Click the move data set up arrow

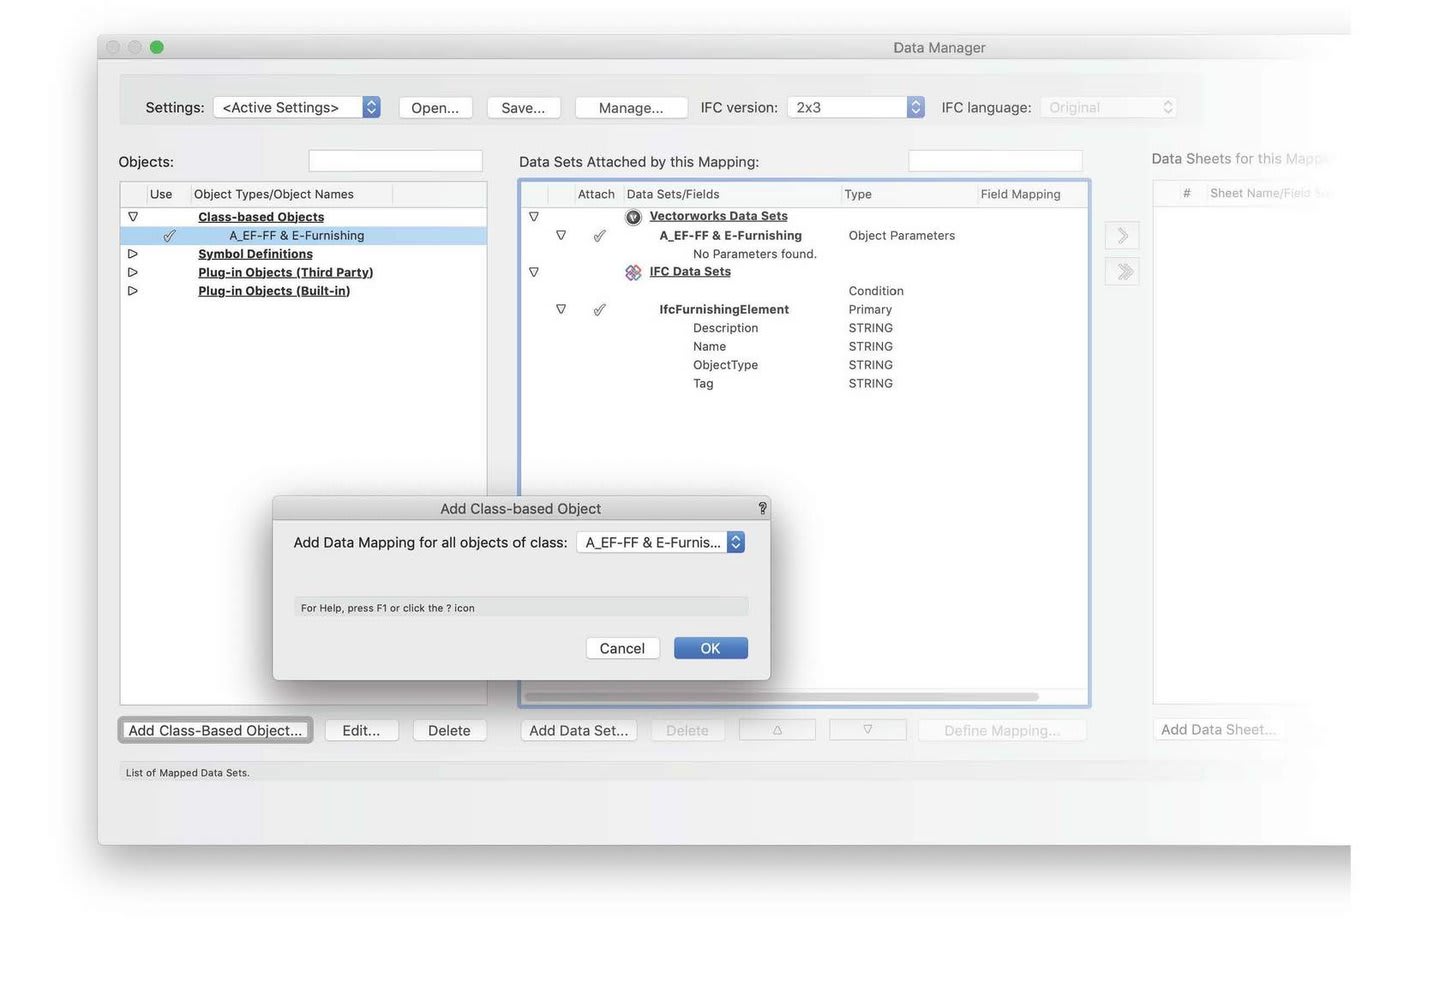[777, 730]
